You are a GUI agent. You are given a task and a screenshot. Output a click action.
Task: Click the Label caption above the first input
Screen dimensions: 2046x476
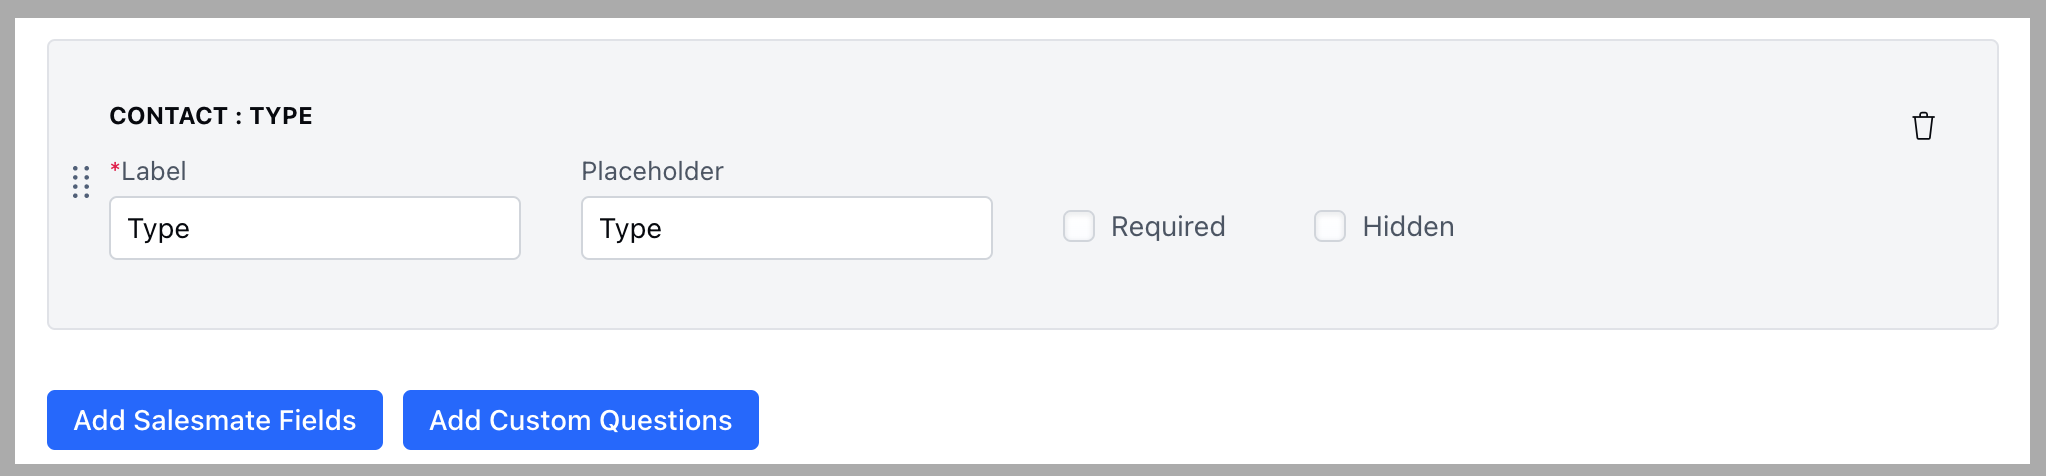153,171
